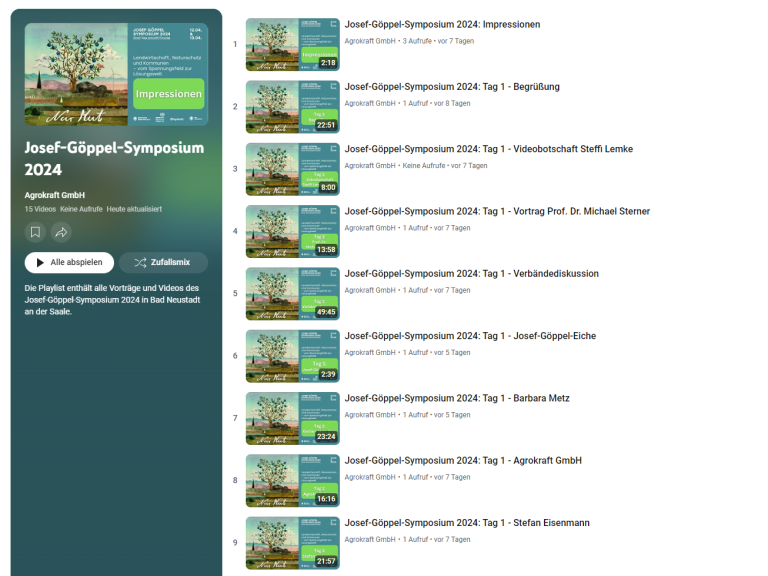Click Agrokraft GmbH channel under Josef-Göppel-Eiche video

pos(370,352)
